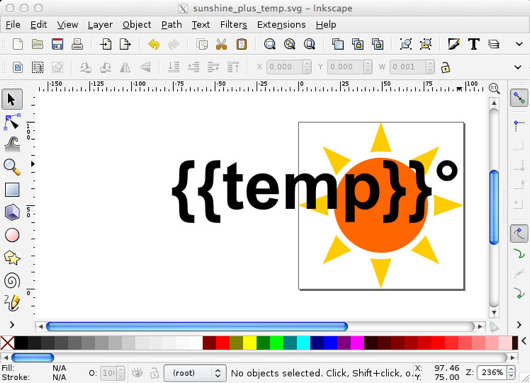This screenshot has width=530, height=383.
Task: Expand hidden tools at toolbox bottom
Action: 12,325
